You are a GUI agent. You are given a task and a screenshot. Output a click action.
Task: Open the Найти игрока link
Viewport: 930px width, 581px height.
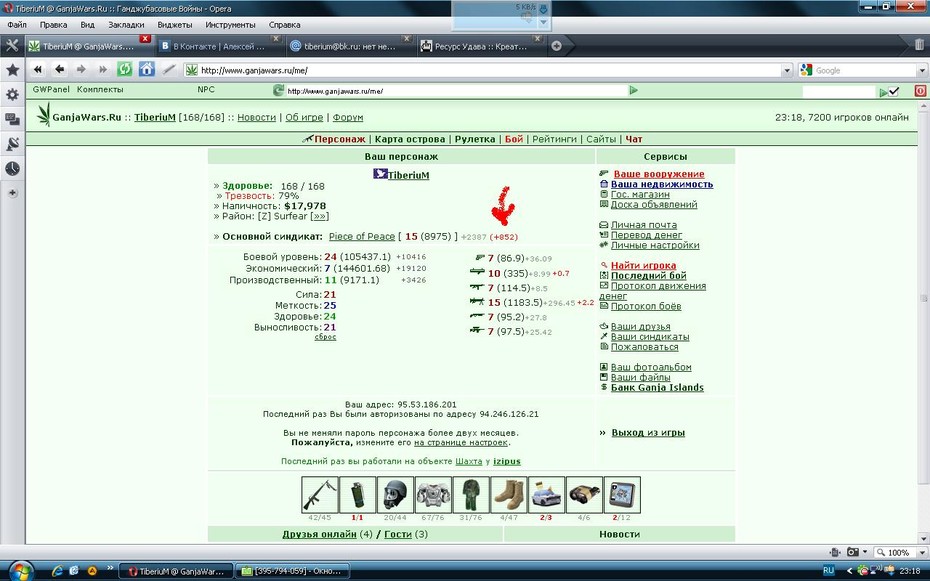pyautogui.click(x=643, y=266)
